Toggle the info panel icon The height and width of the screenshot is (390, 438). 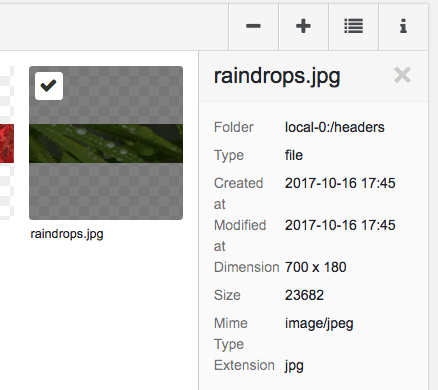tap(403, 26)
